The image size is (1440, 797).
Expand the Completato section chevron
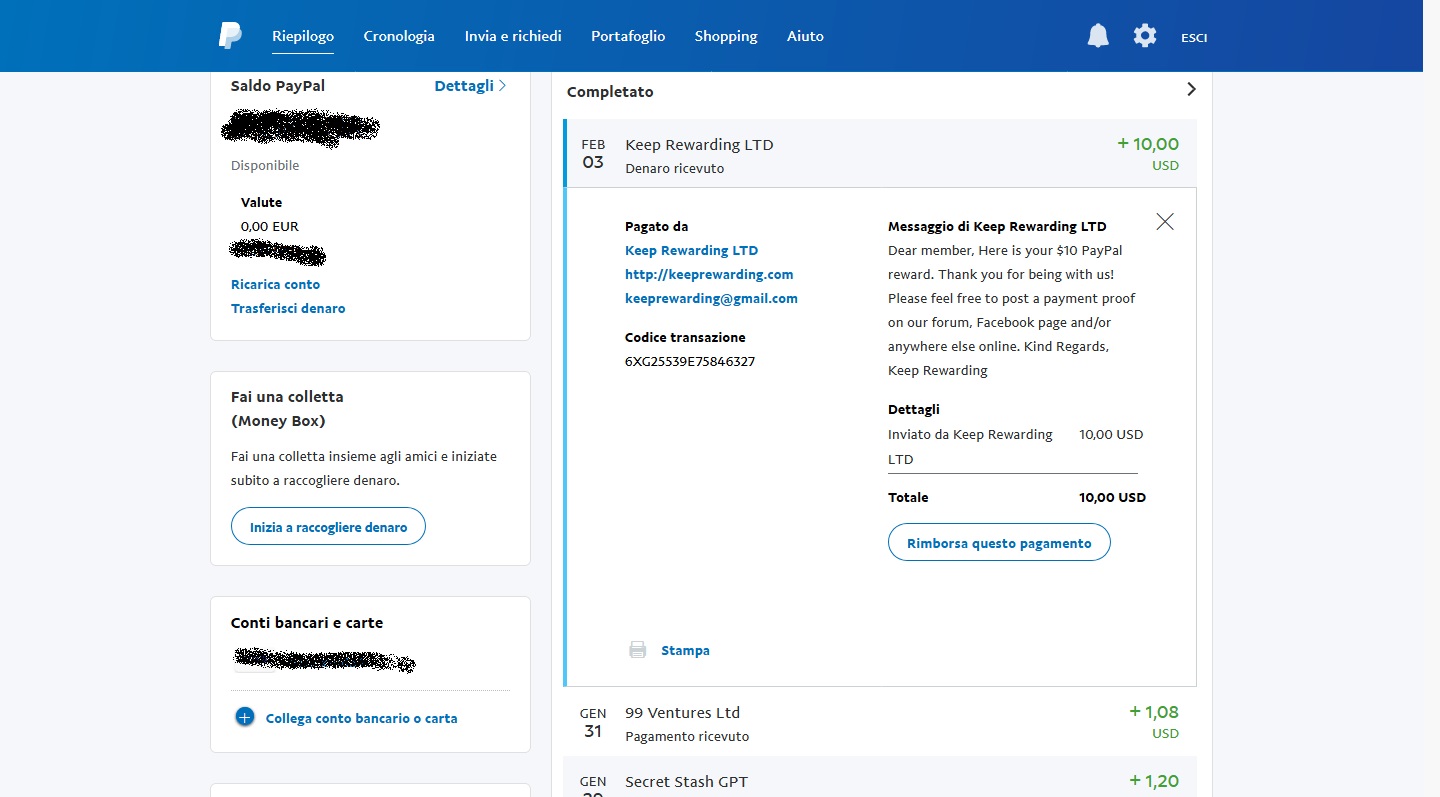click(x=1191, y=89)
